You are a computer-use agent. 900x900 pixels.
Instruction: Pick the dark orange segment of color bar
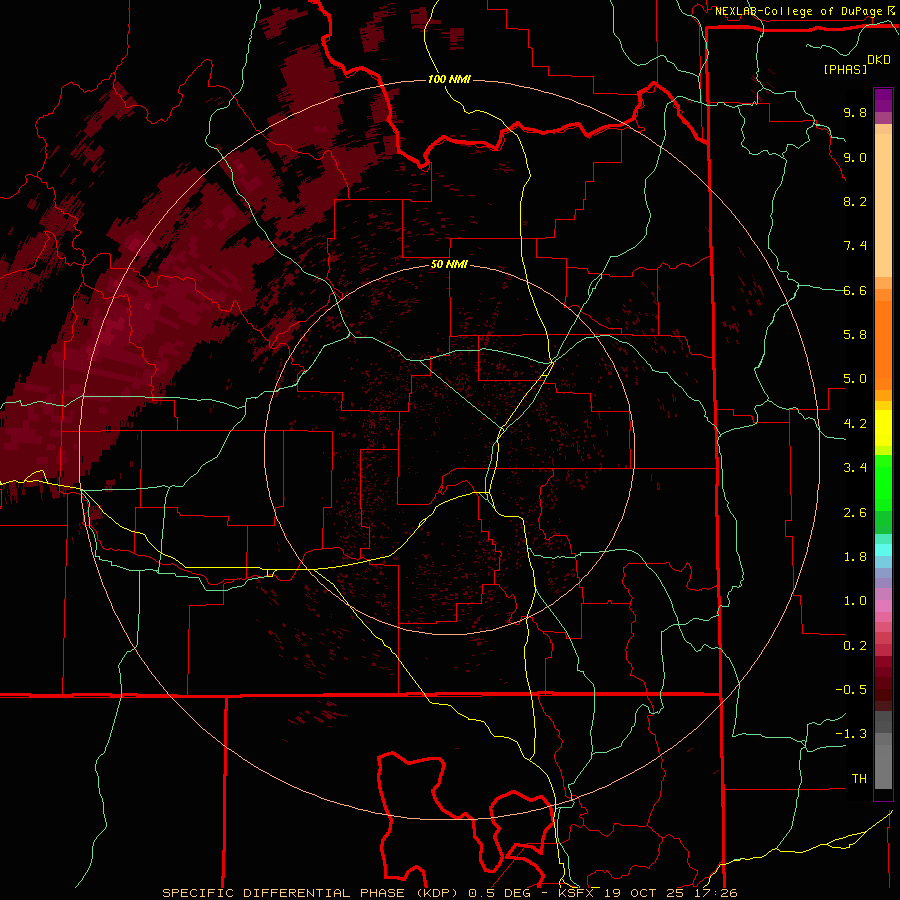click(883, 345)
